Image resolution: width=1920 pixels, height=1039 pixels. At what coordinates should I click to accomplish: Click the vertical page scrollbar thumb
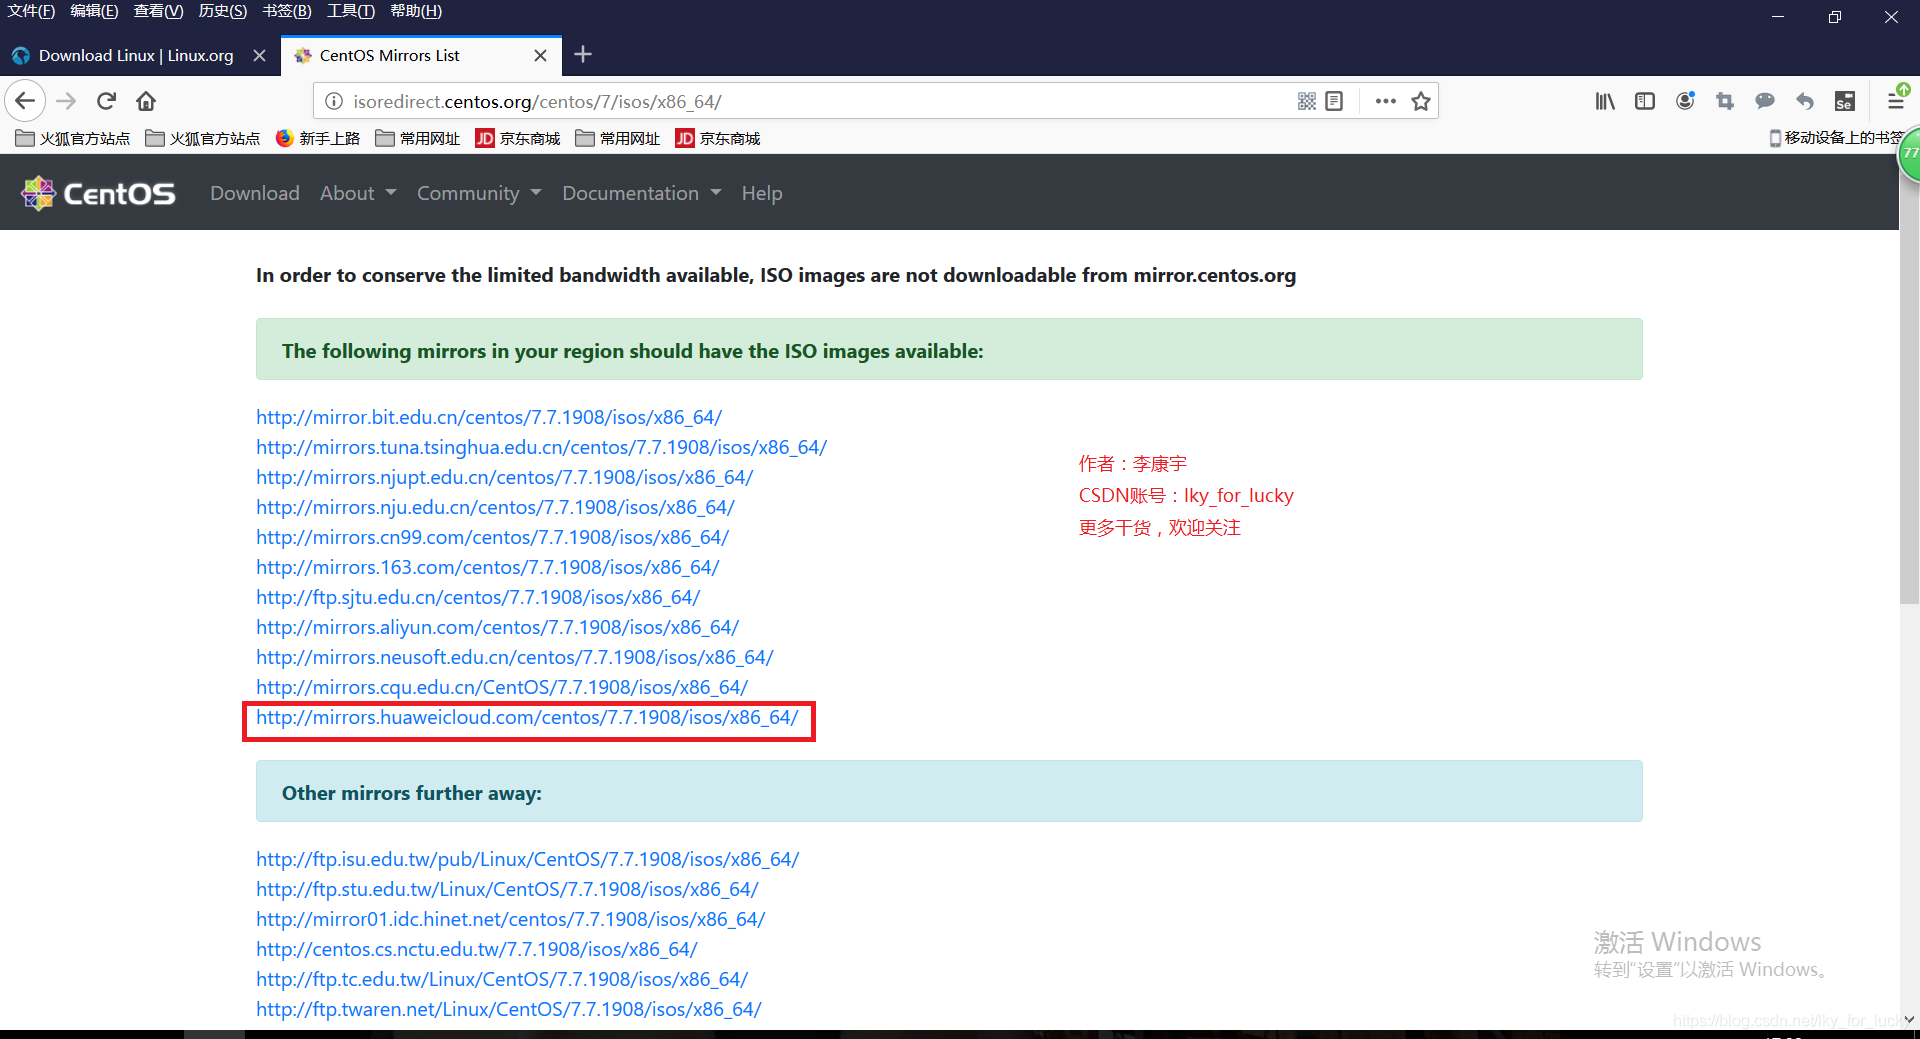pos(1909,388)
